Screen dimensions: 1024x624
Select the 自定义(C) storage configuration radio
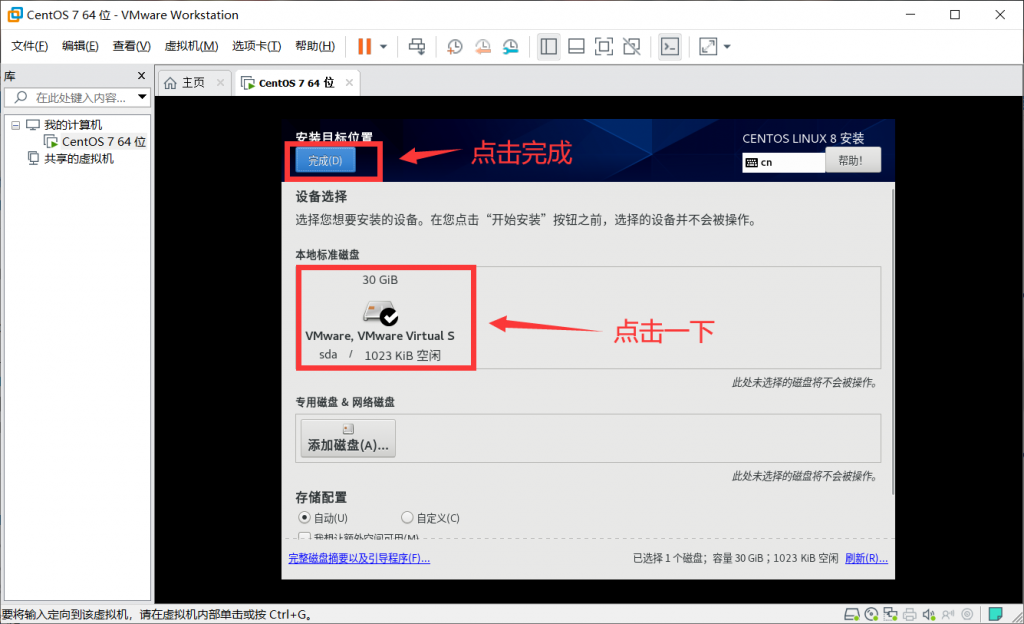pos(407,518)
